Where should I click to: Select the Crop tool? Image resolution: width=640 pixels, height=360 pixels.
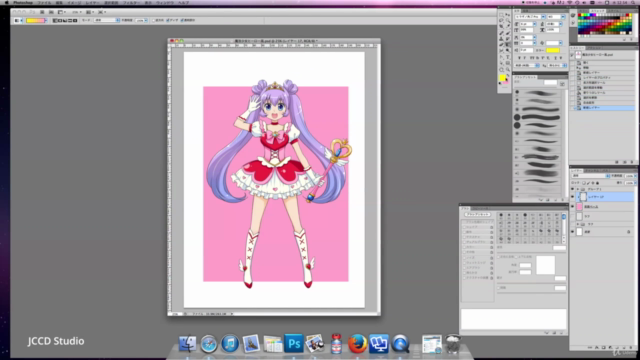[x=501, y=26]
